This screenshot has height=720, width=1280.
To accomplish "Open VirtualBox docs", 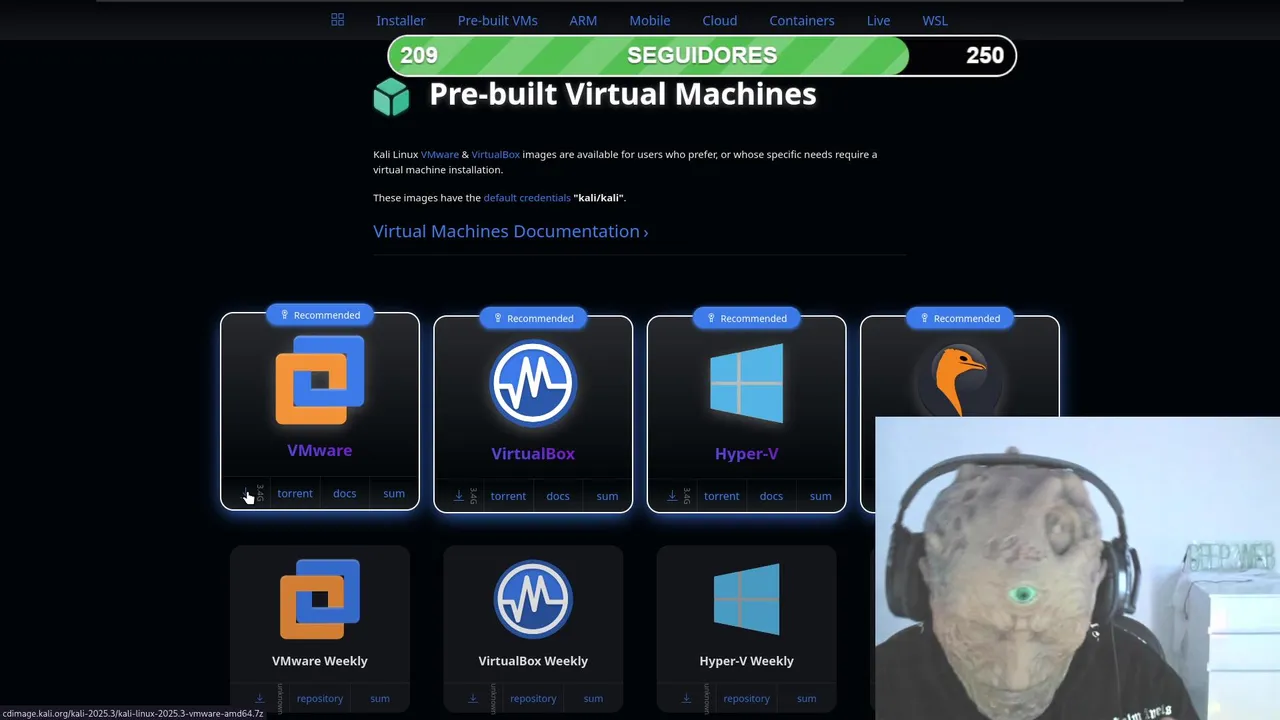I will point(558,496).
